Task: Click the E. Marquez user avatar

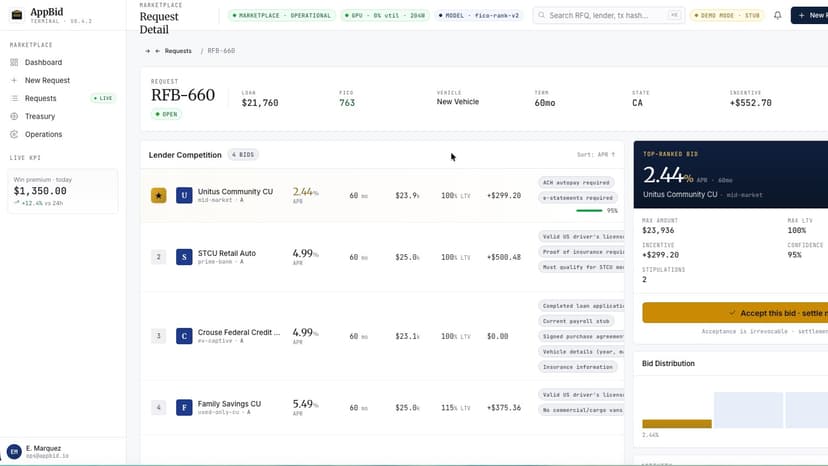Action: pos(14,452)
